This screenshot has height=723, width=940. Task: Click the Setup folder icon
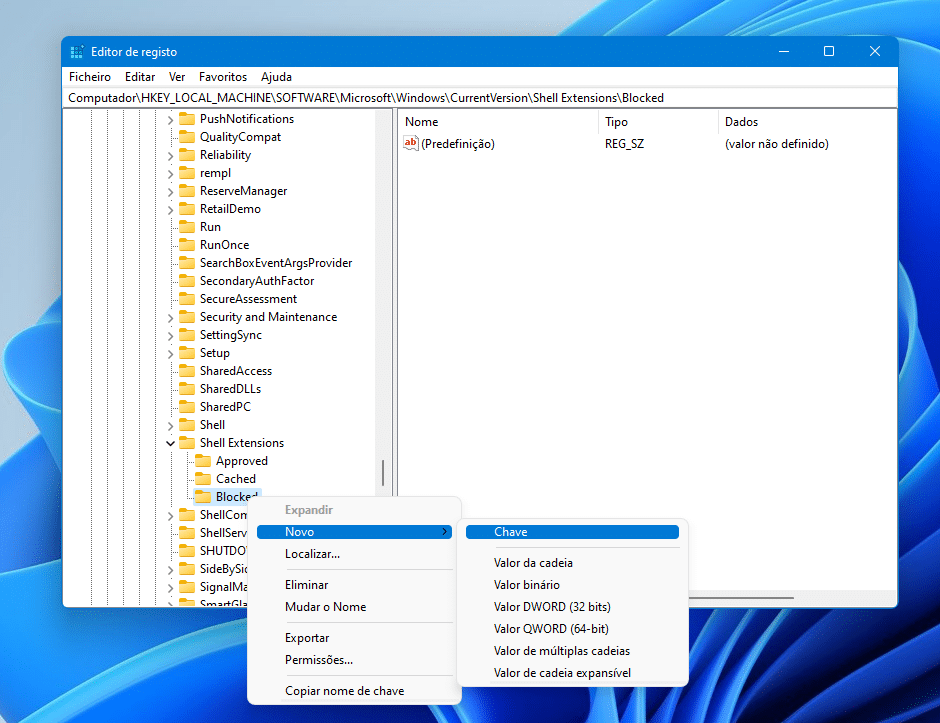point(187,353)
